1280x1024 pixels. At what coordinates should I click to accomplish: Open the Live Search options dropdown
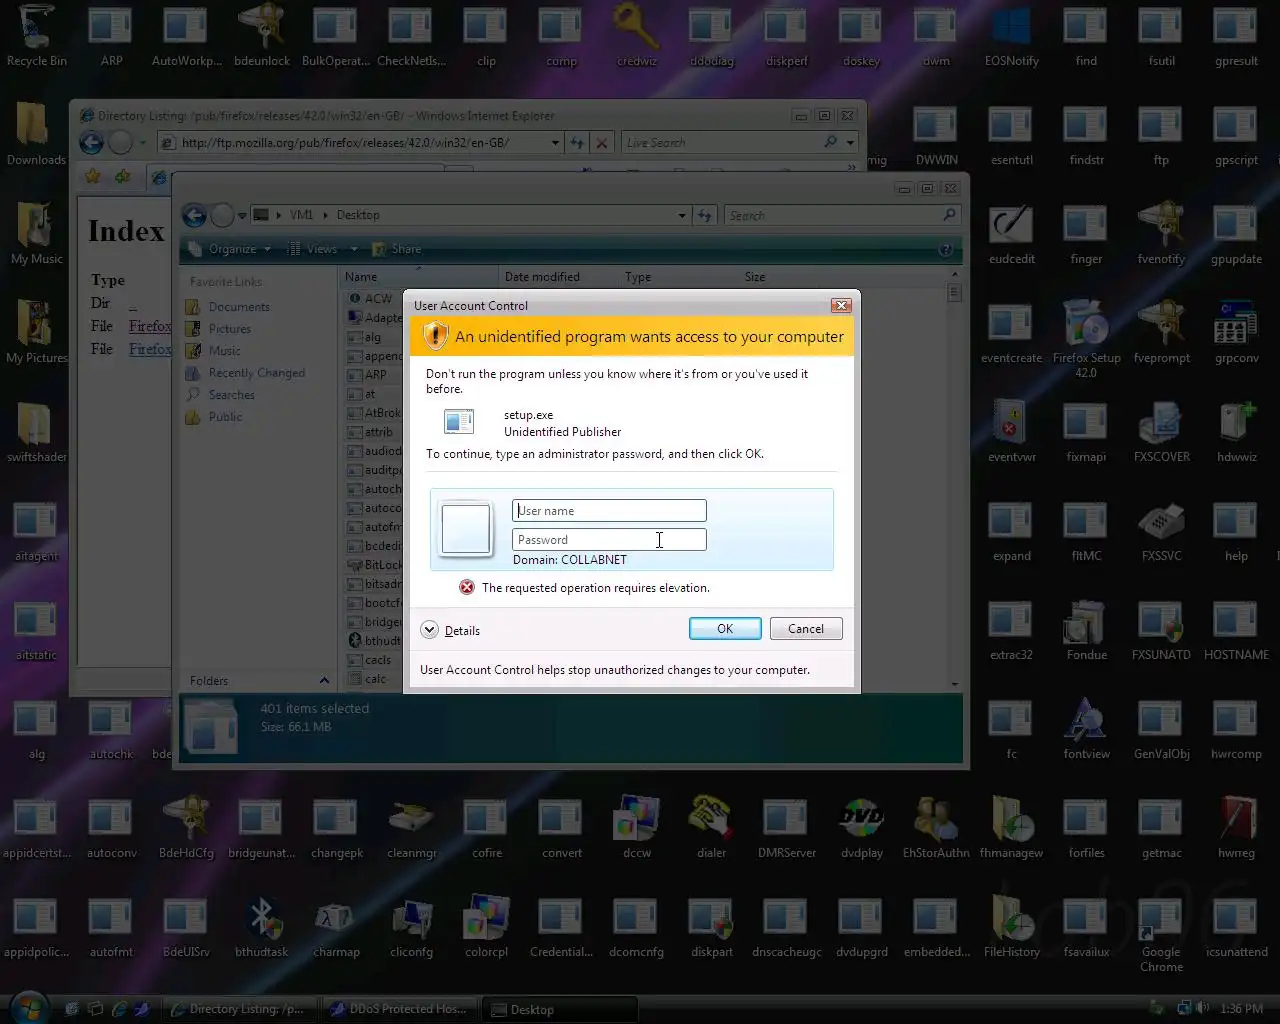pyautogui.click(x=850, y=143)
